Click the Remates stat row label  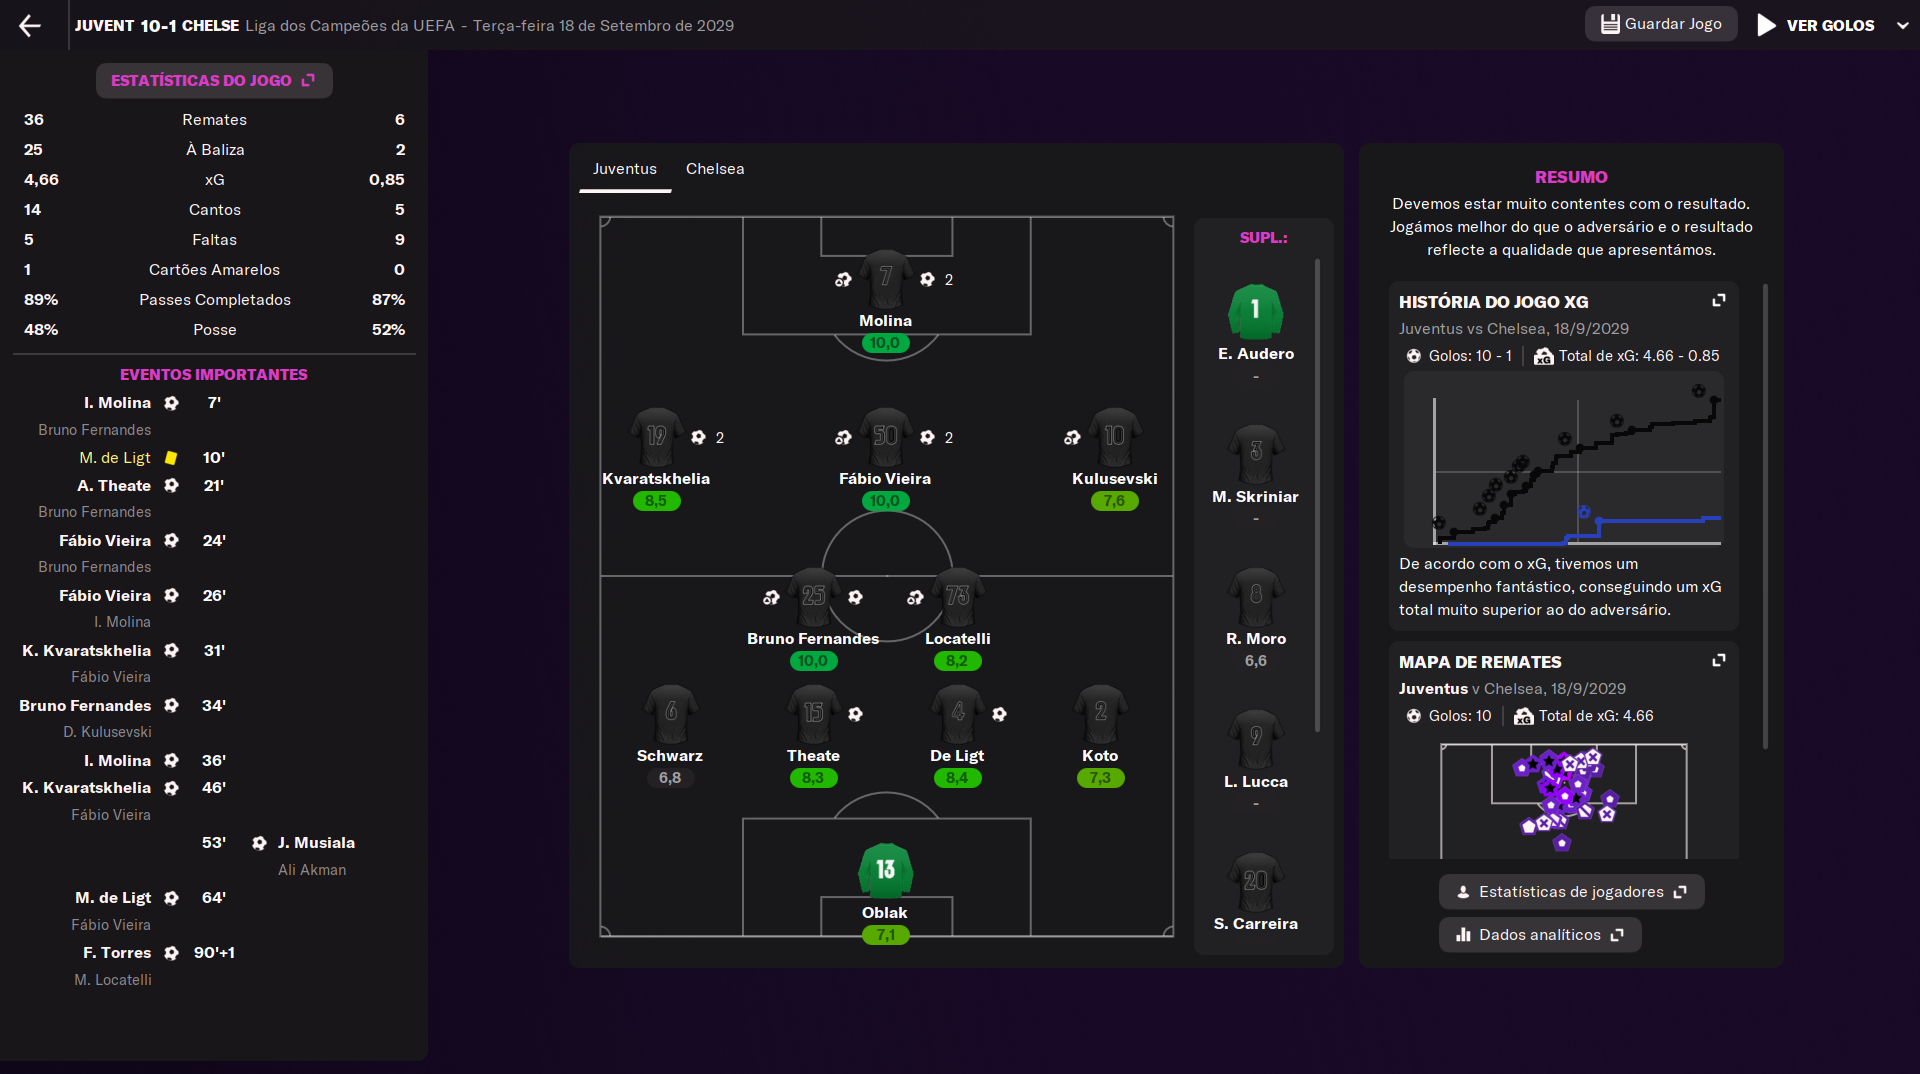click(214, 120)
